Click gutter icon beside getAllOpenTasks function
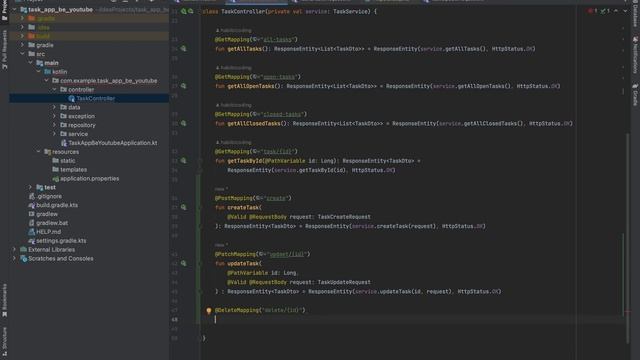The height and width of the screenshot is (360, 640). pyautogui.click(x=184, y=86)
